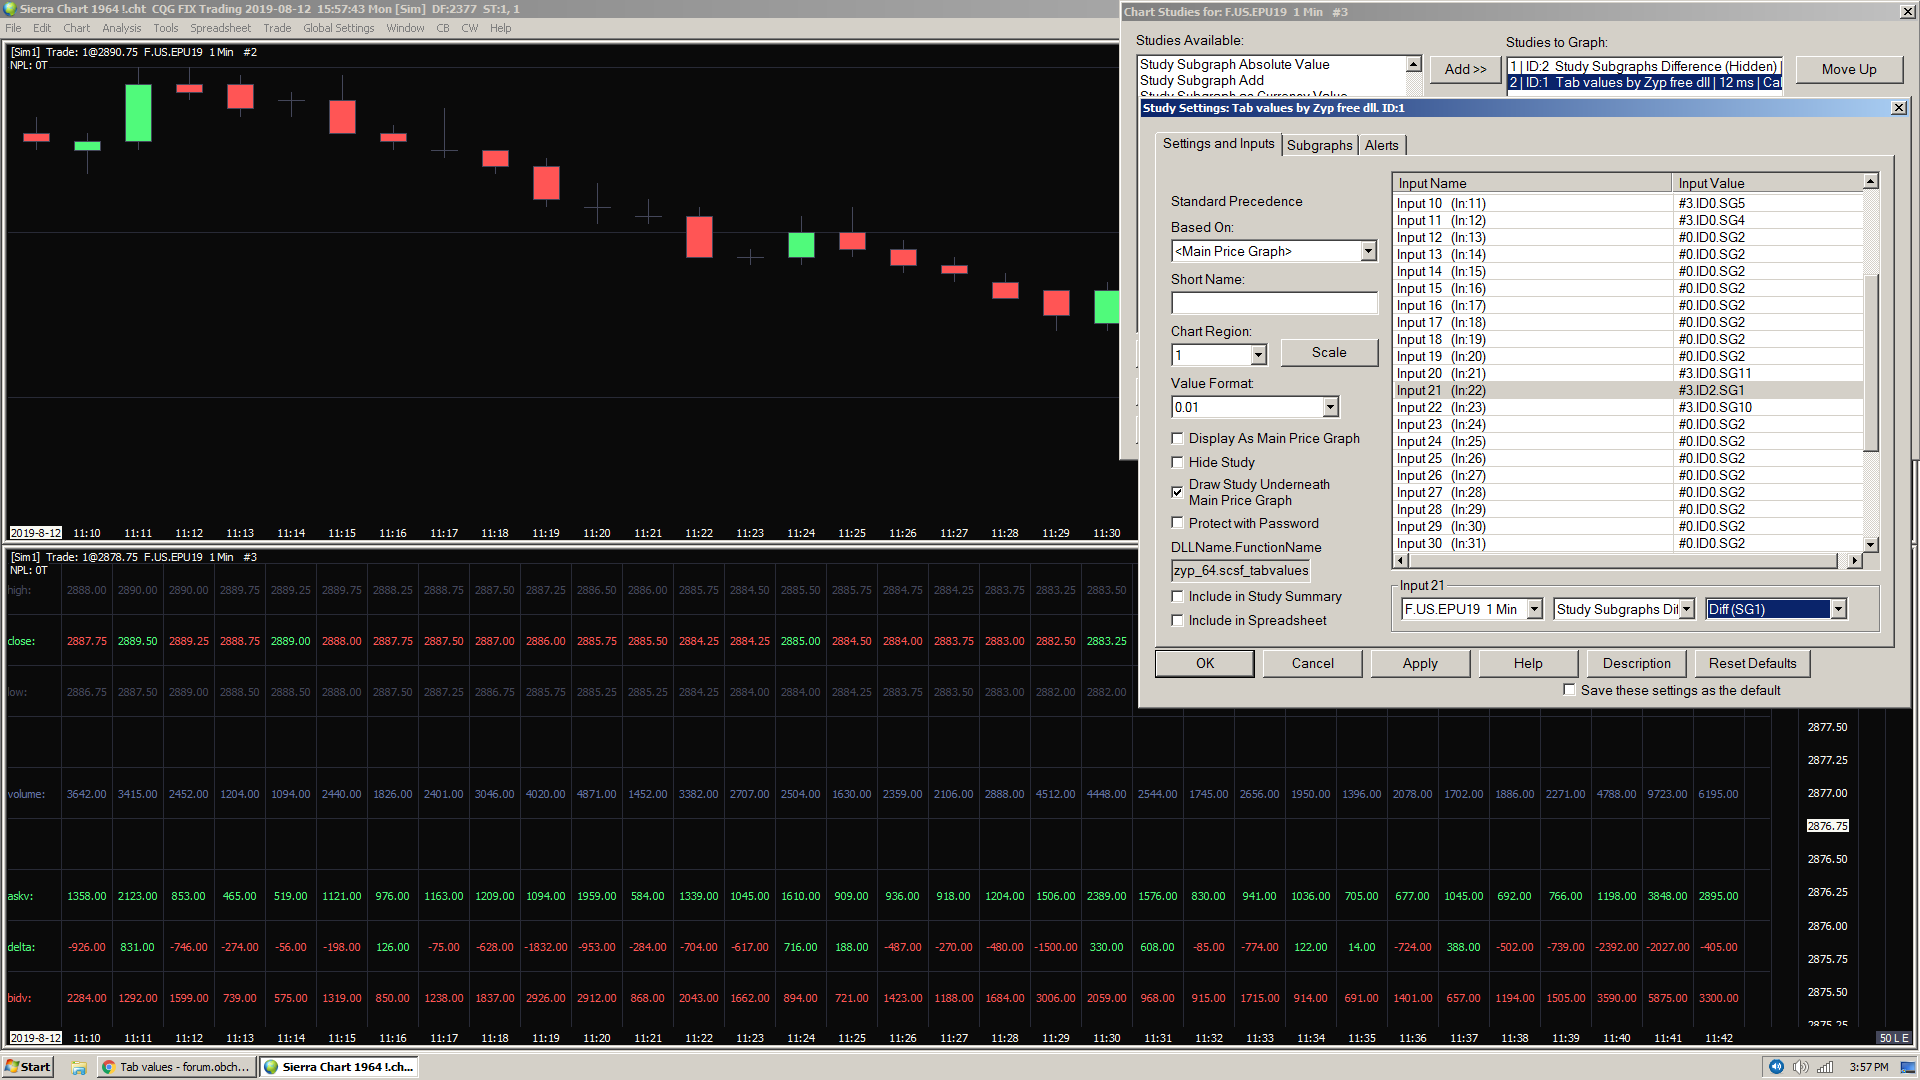The image size is (1920, 1080).
Task: Enable the Hide Study checkbox
Action: 1177,462
